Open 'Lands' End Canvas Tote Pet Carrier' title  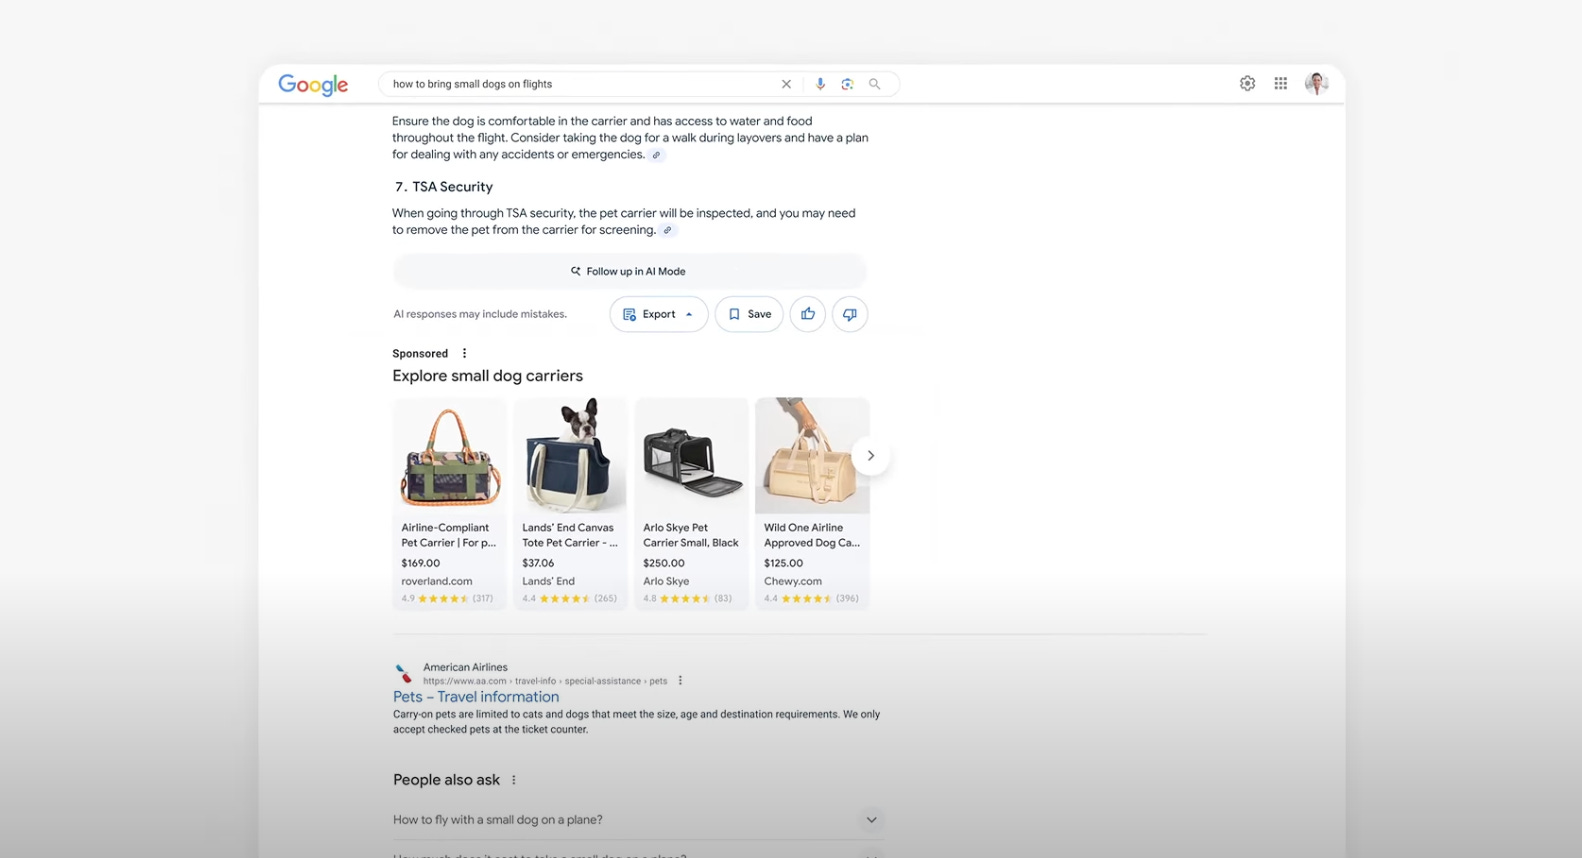[x=570, y=535]
